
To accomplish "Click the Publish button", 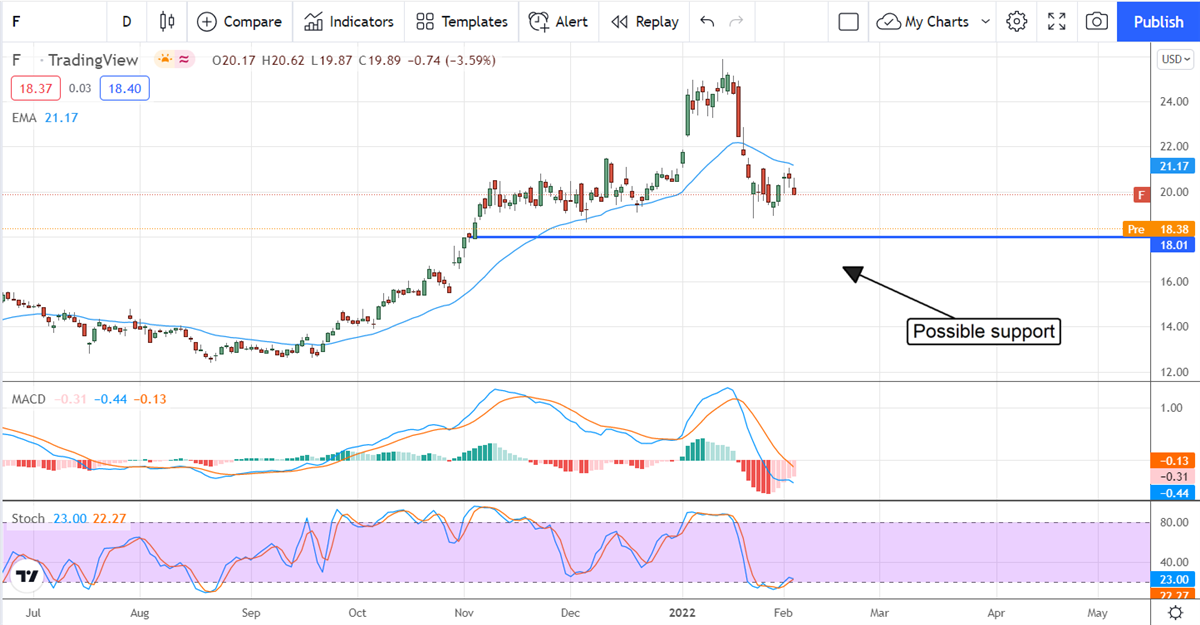I will tap(1158, 21).
